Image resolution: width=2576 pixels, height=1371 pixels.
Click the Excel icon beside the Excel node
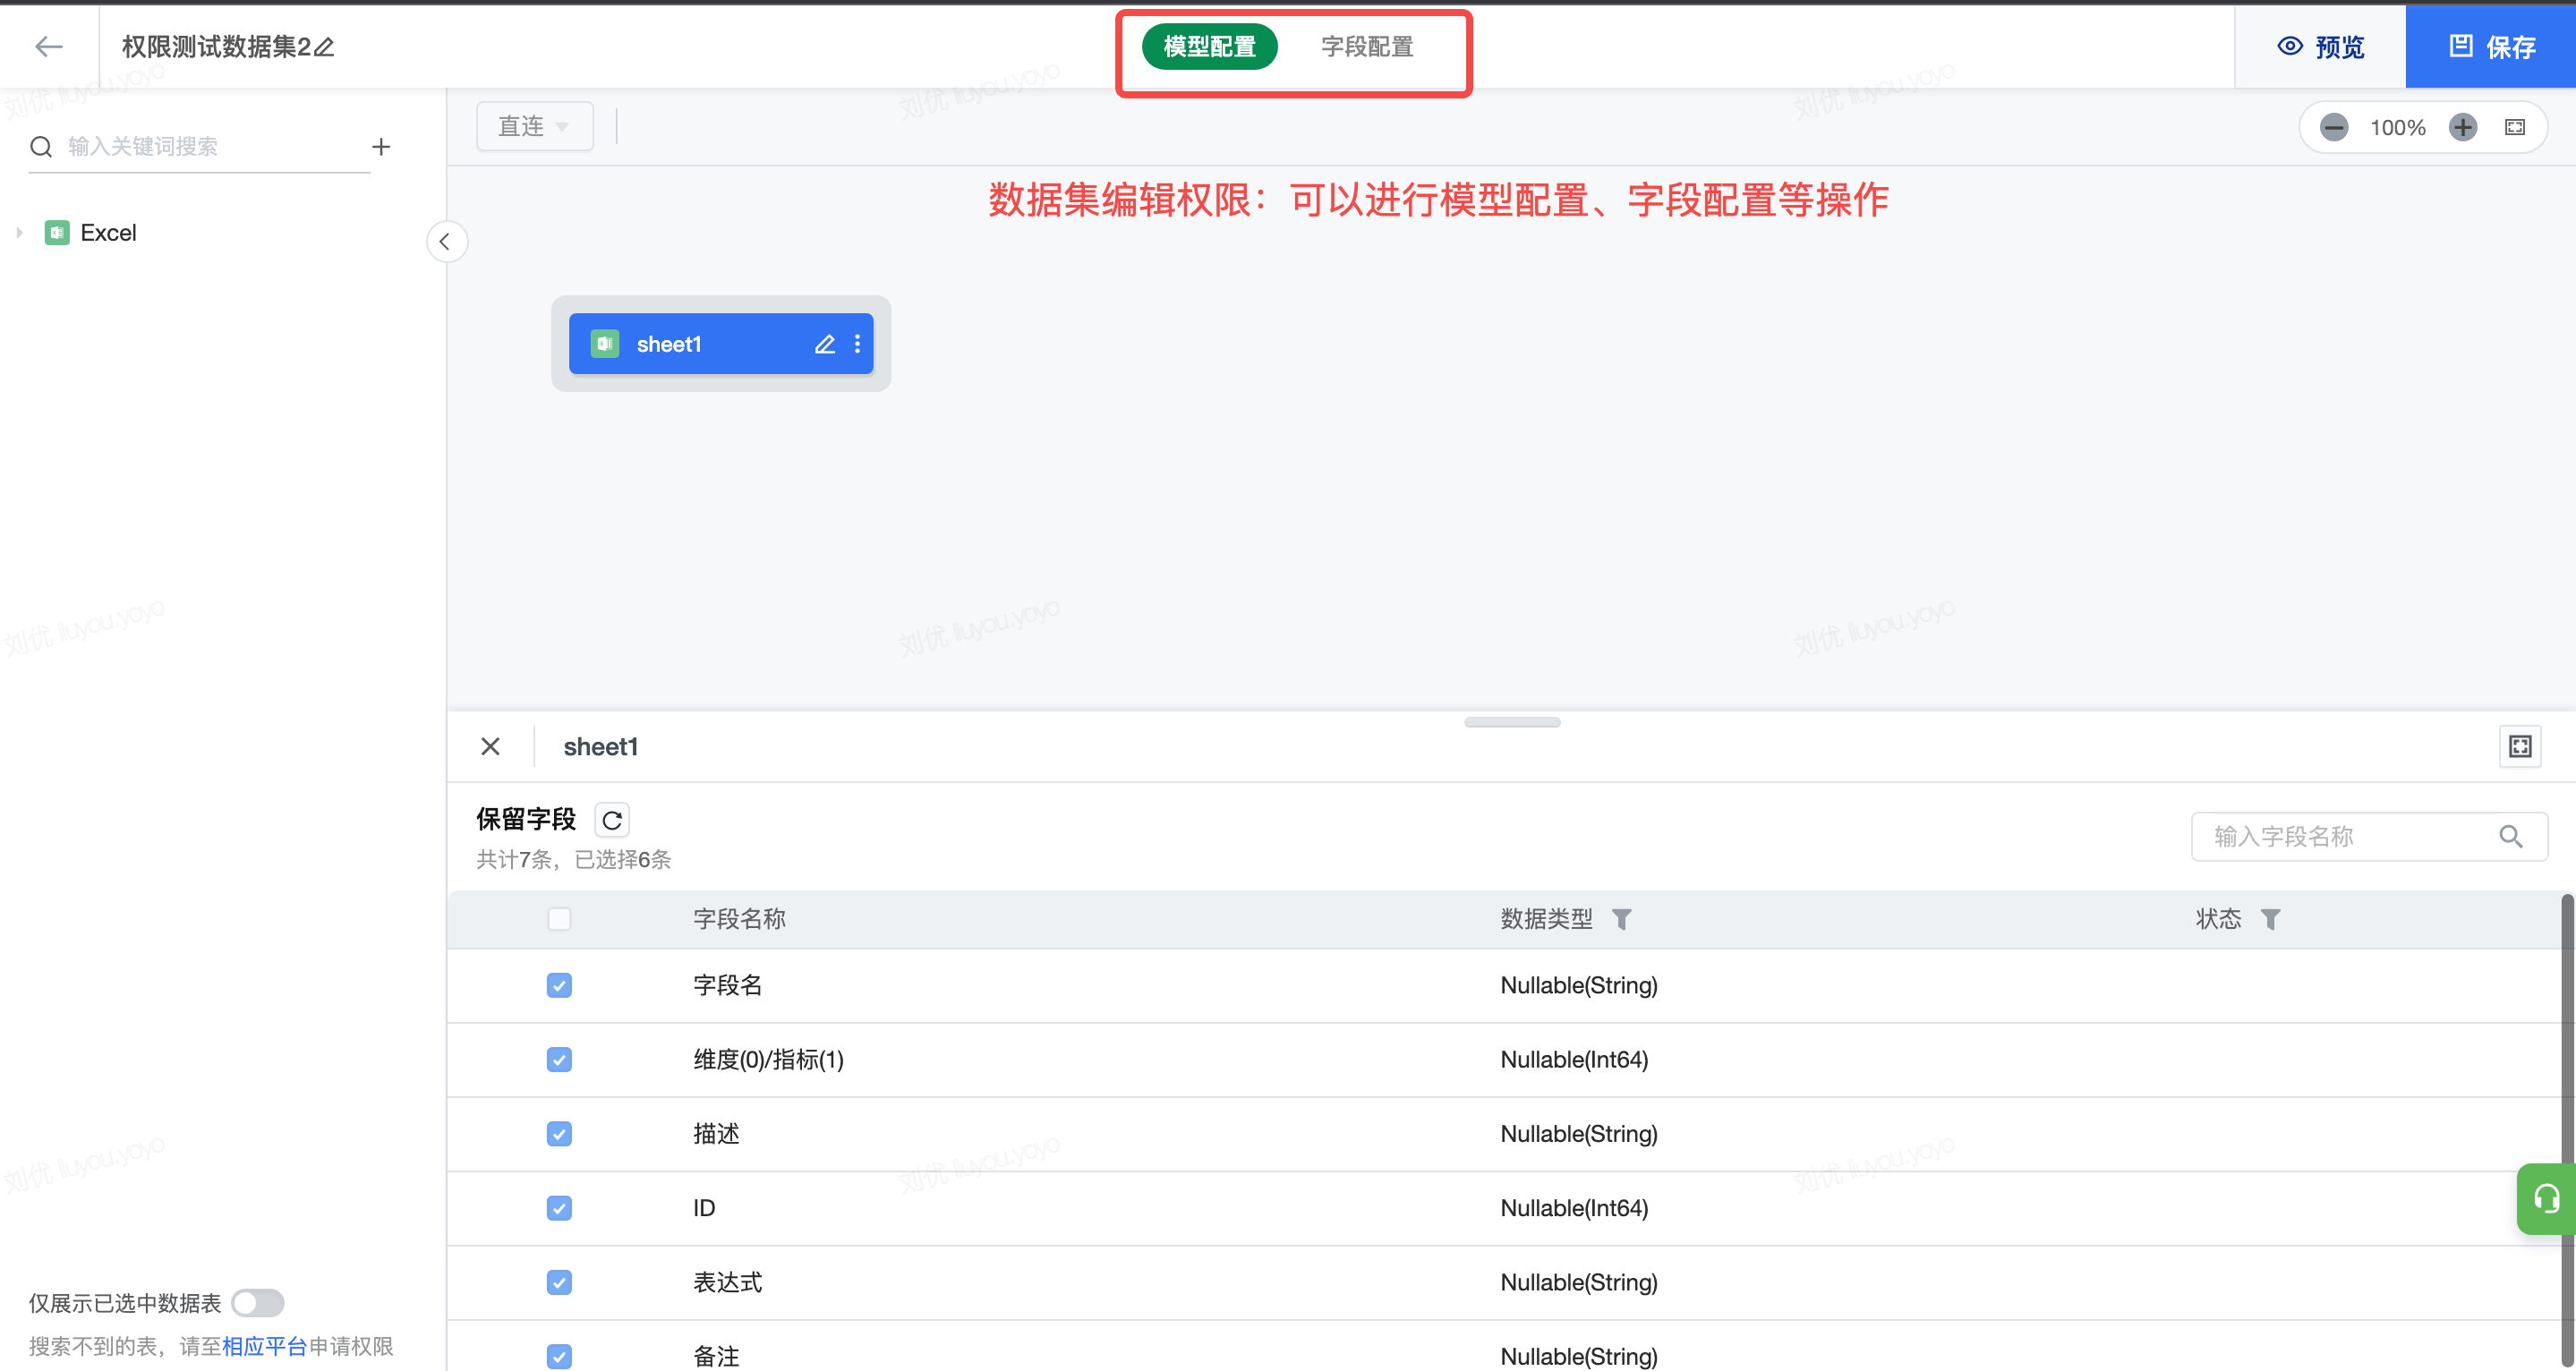click(57, 233)
